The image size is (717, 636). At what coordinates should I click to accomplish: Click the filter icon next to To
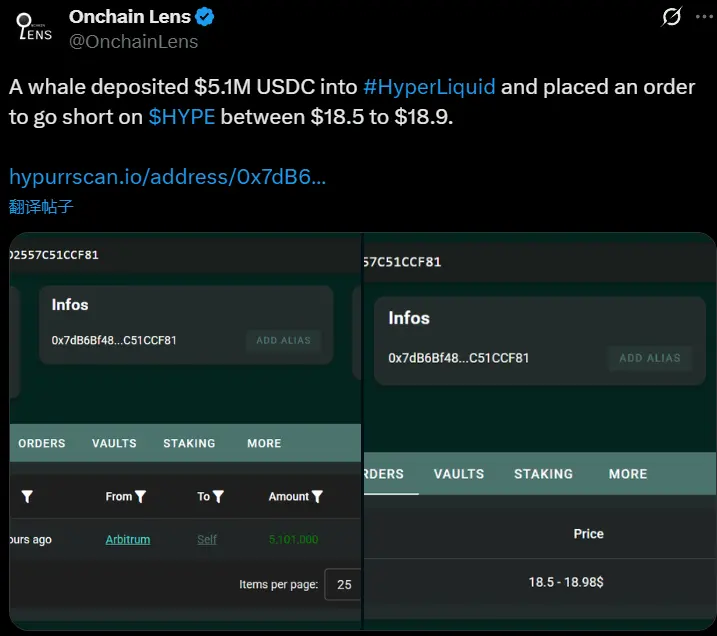219,497
